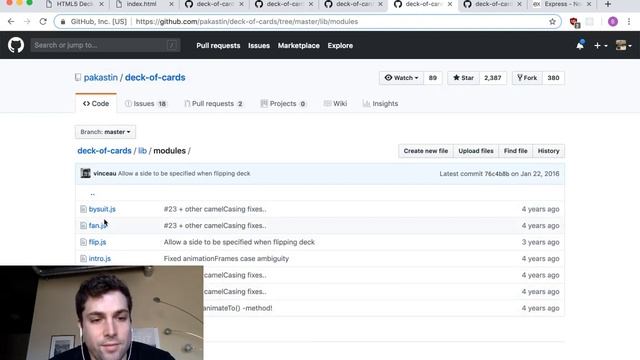
Task: Fork the repository
Action: 527,78
